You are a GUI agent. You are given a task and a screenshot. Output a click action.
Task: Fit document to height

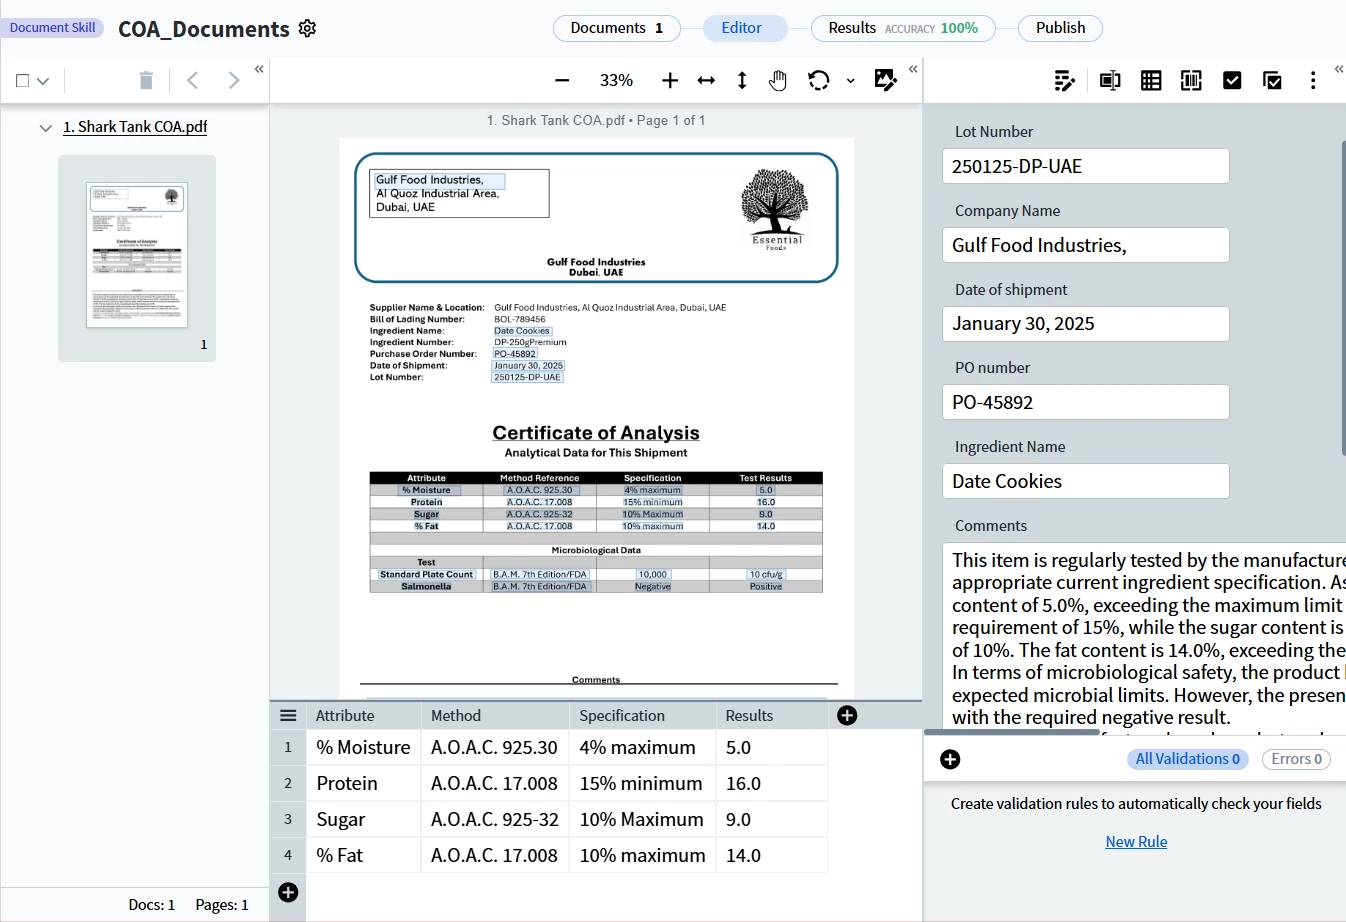(x=742, y=80)
